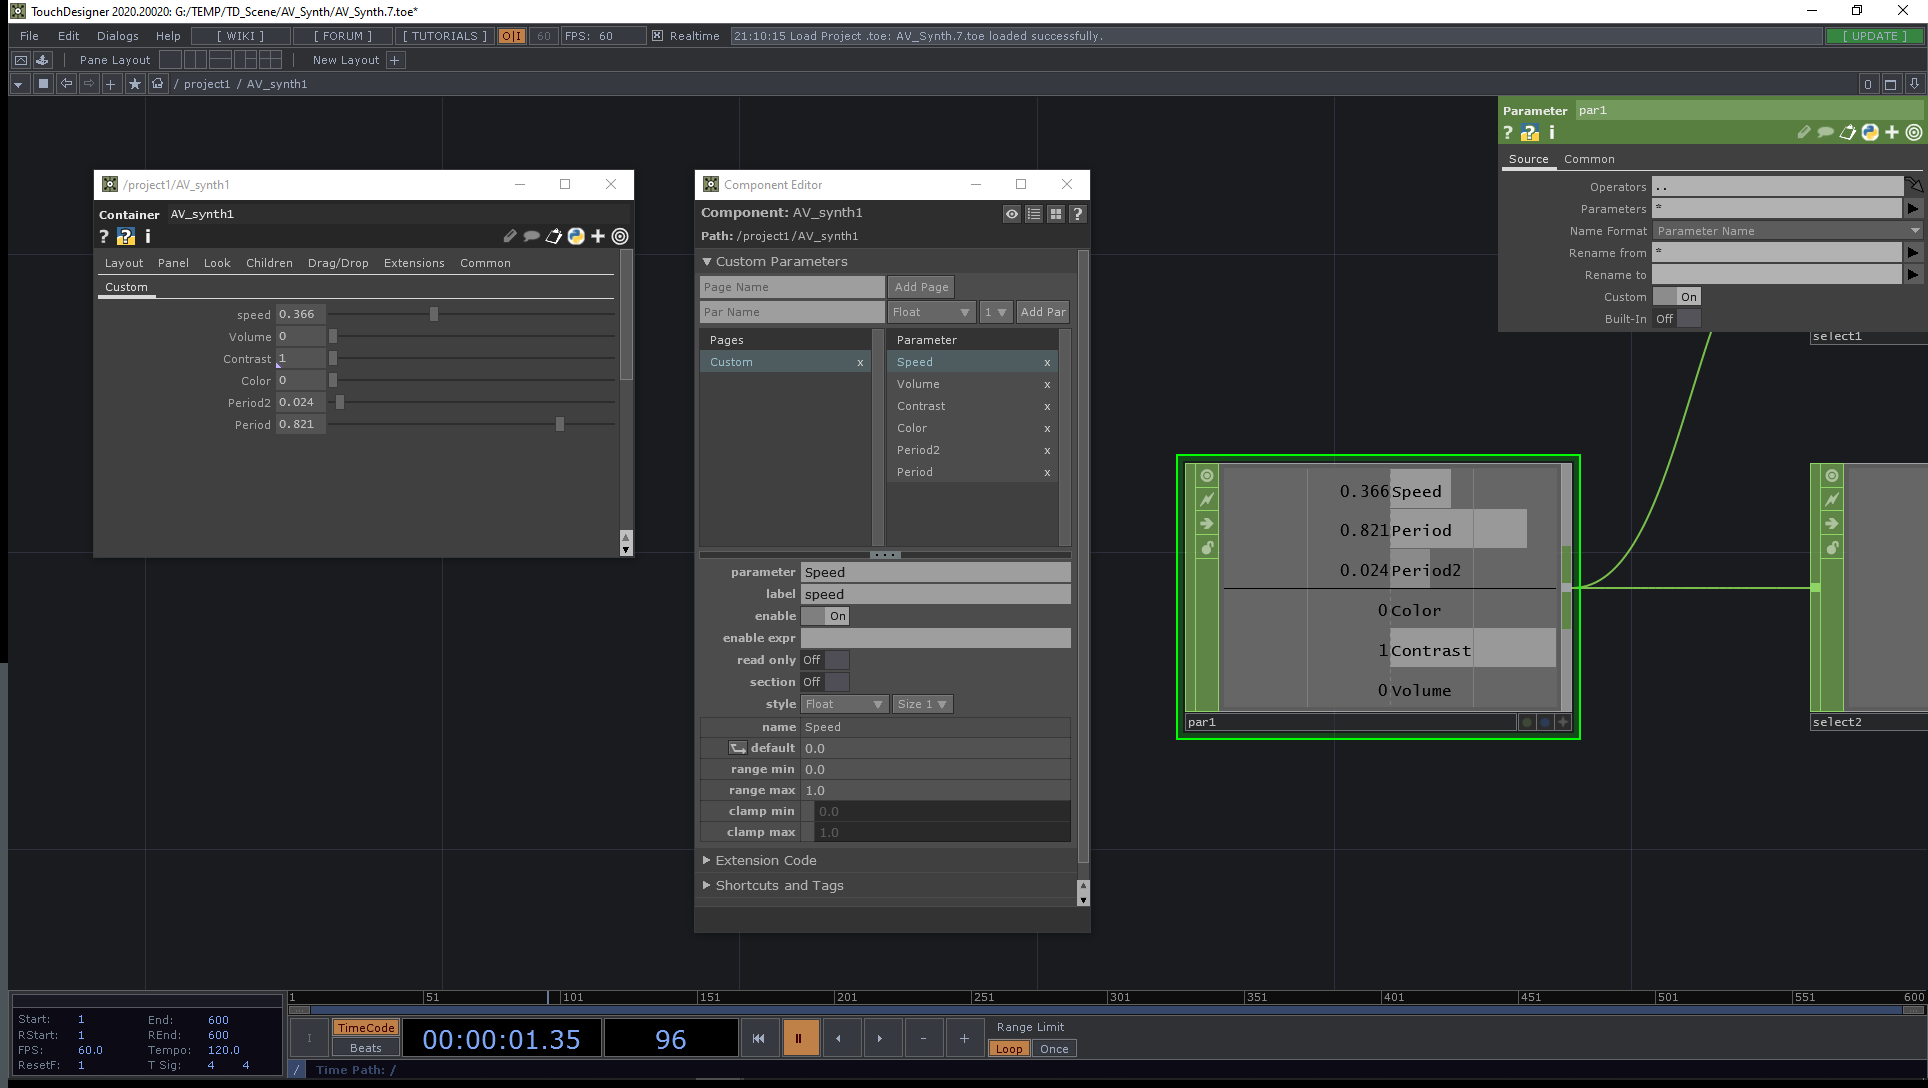Click the Python icon in the par1 parameter header
The width and height of the screenshot is (1928, 1088).
[1870, 132]
